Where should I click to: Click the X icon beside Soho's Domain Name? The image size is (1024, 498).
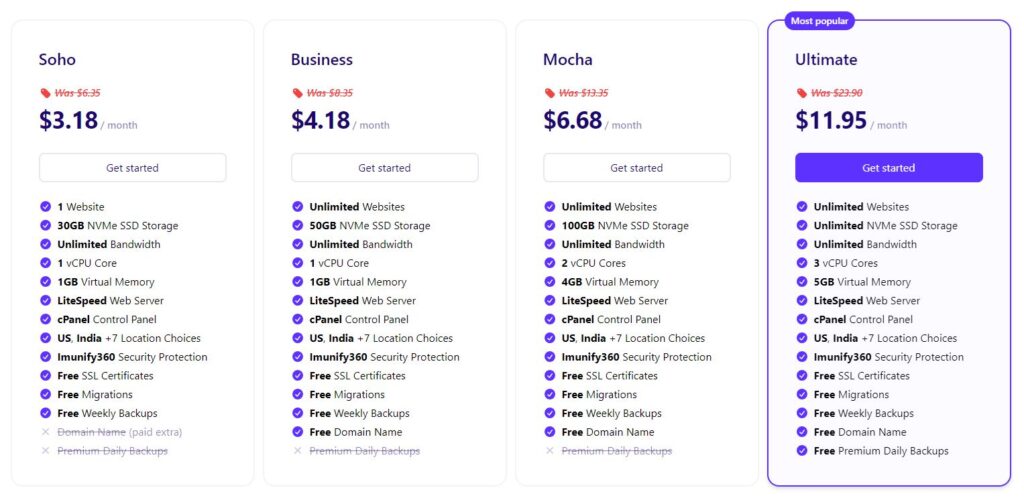45,432
